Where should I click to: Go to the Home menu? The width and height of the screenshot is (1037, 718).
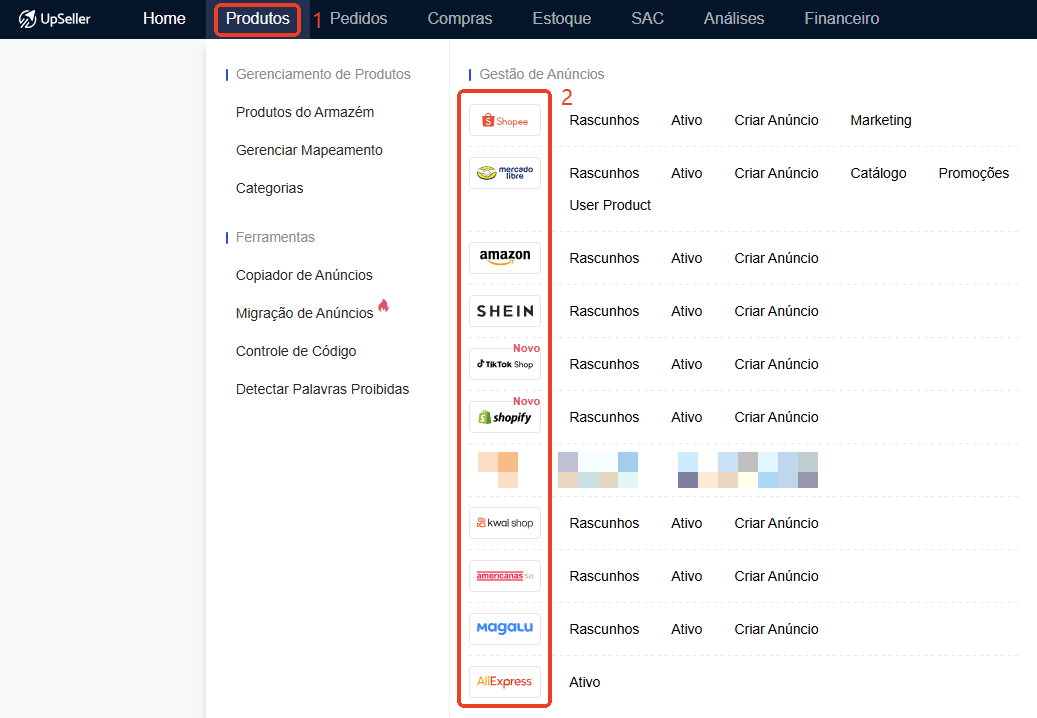tap(164, 19)
